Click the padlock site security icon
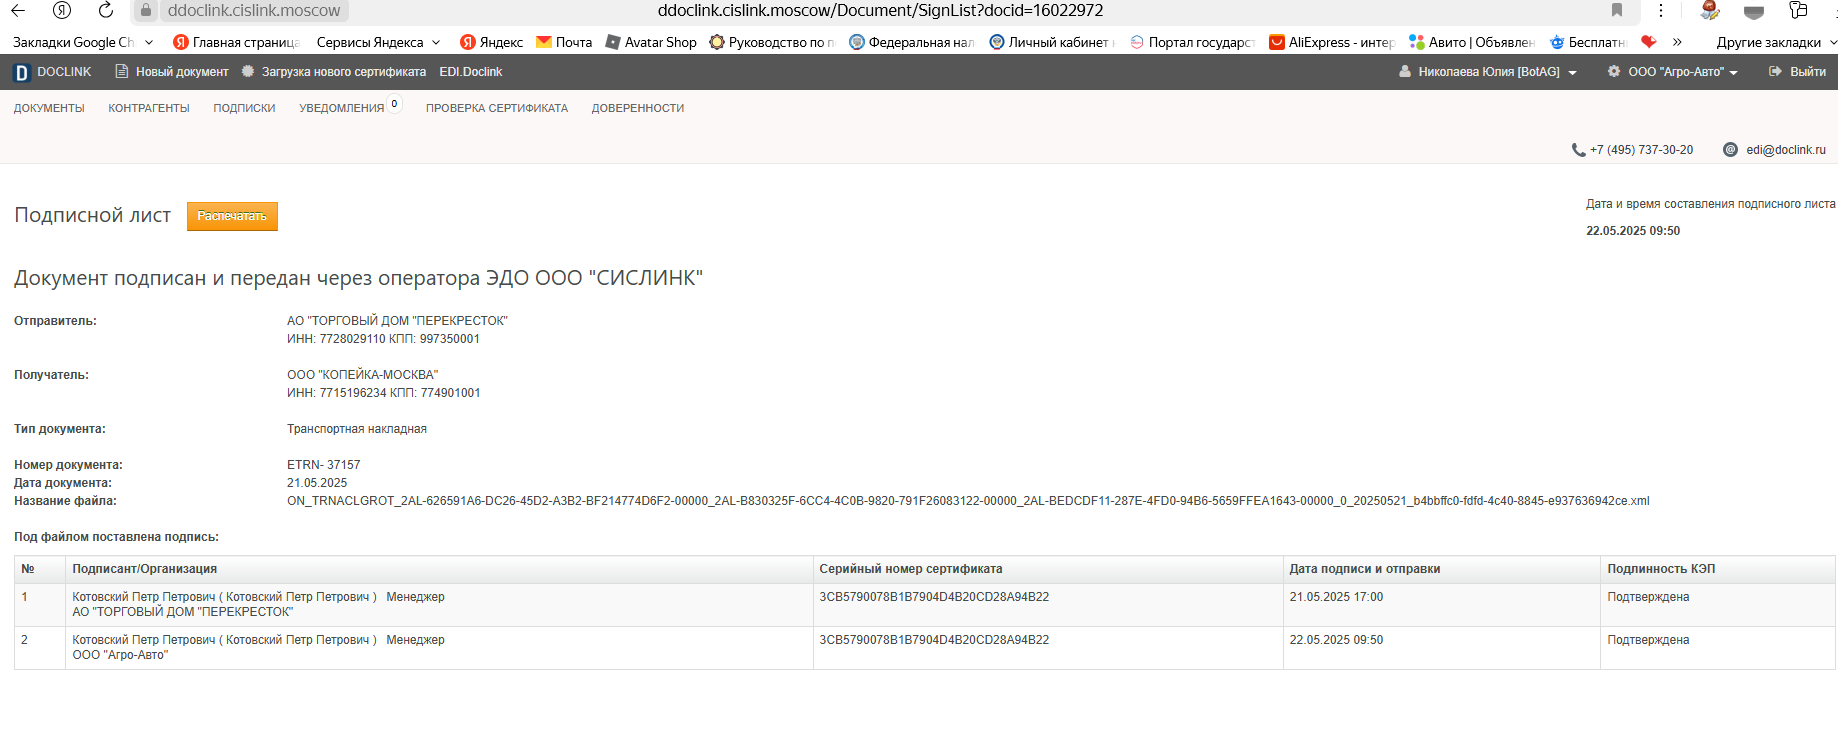The width and height of the screenshot is (1838, 738). coord(146,10)
